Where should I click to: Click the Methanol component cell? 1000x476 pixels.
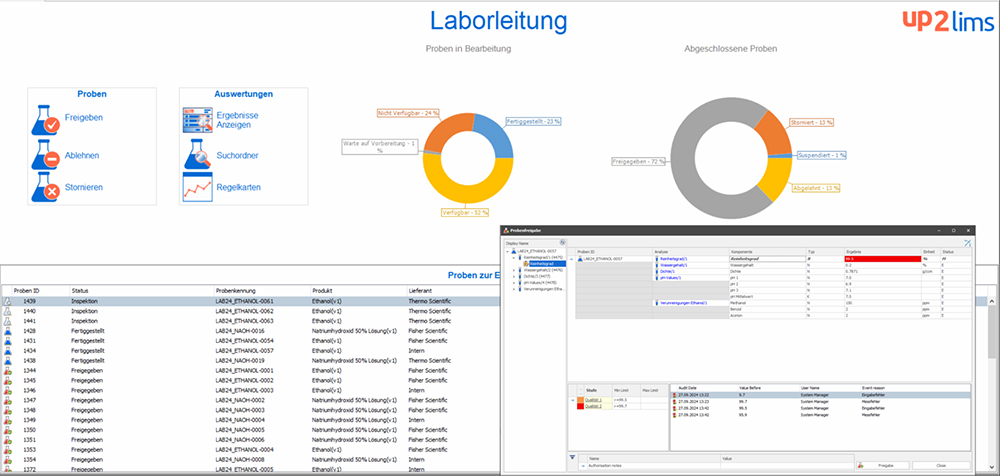(x=767, y=302)
